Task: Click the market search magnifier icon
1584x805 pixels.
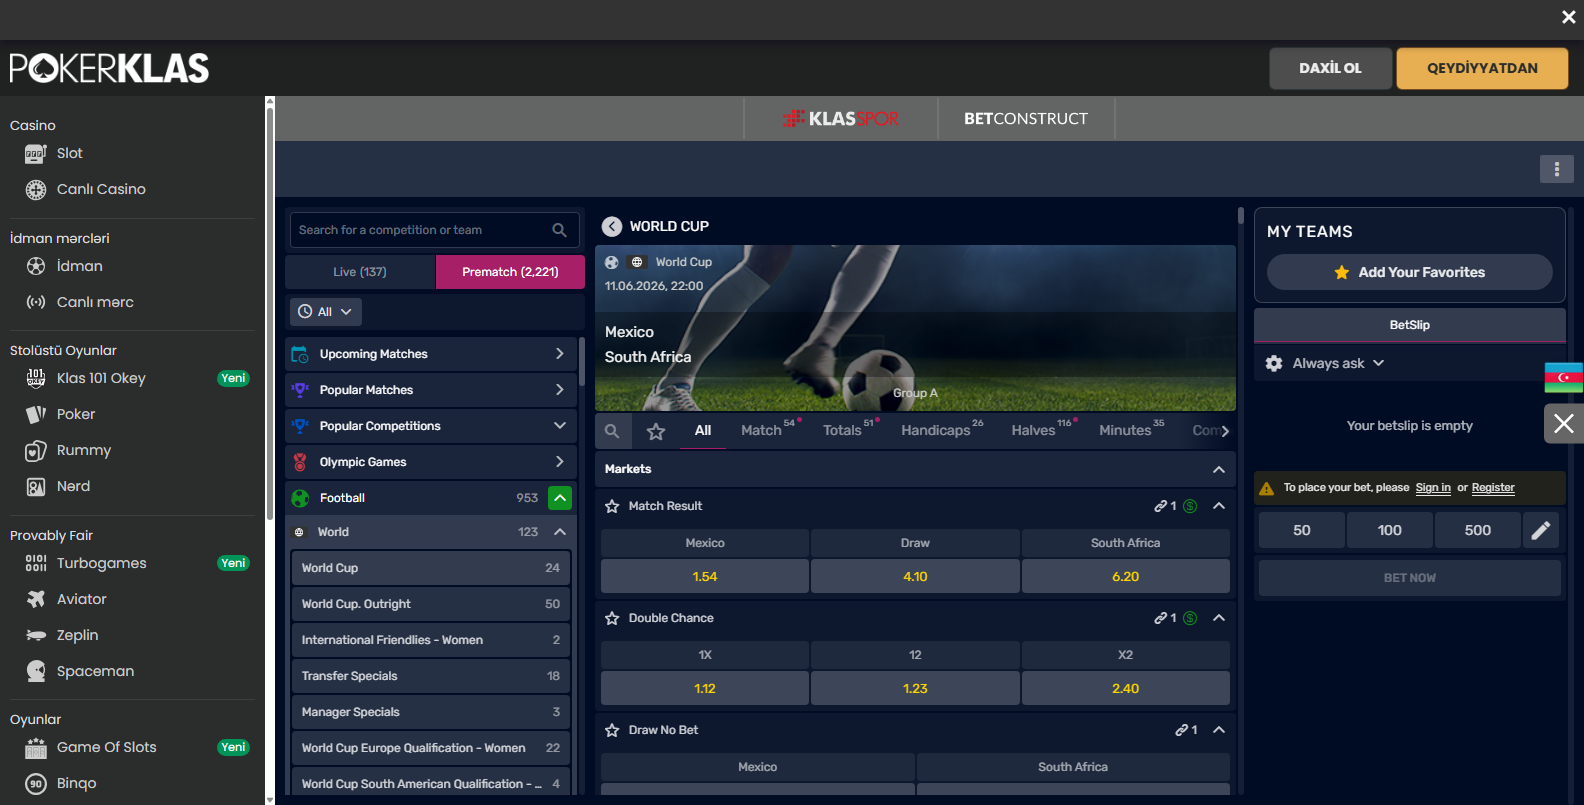Action: click(x=612, y=431)
